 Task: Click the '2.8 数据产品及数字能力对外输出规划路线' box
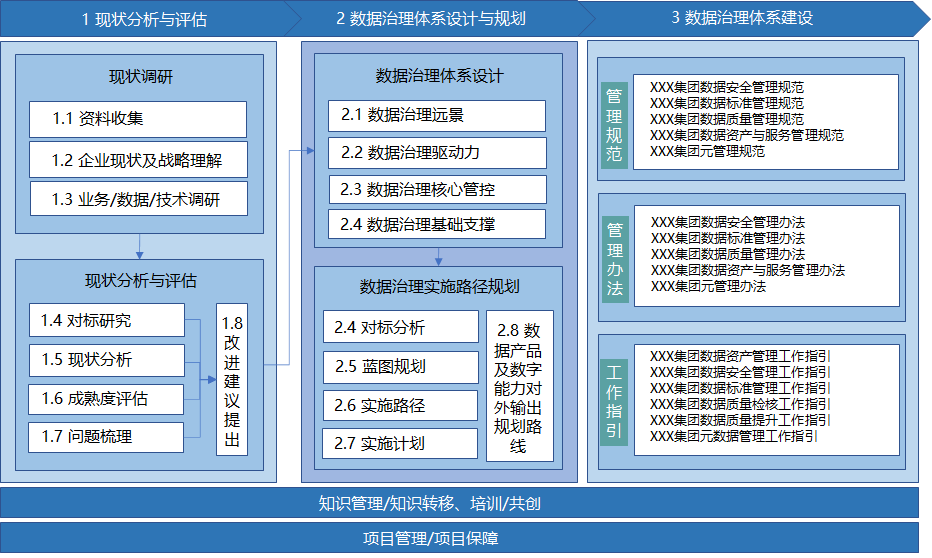[519, 386]
